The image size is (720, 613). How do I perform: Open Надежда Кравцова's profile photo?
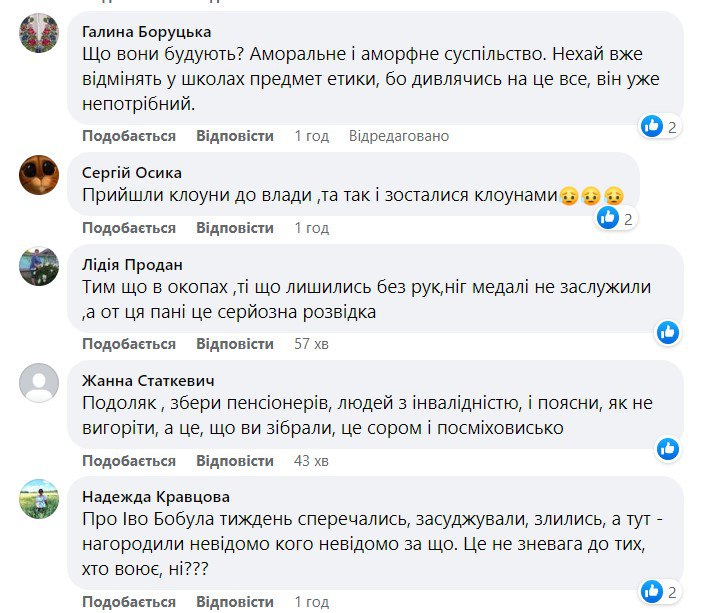click(40, 499)
